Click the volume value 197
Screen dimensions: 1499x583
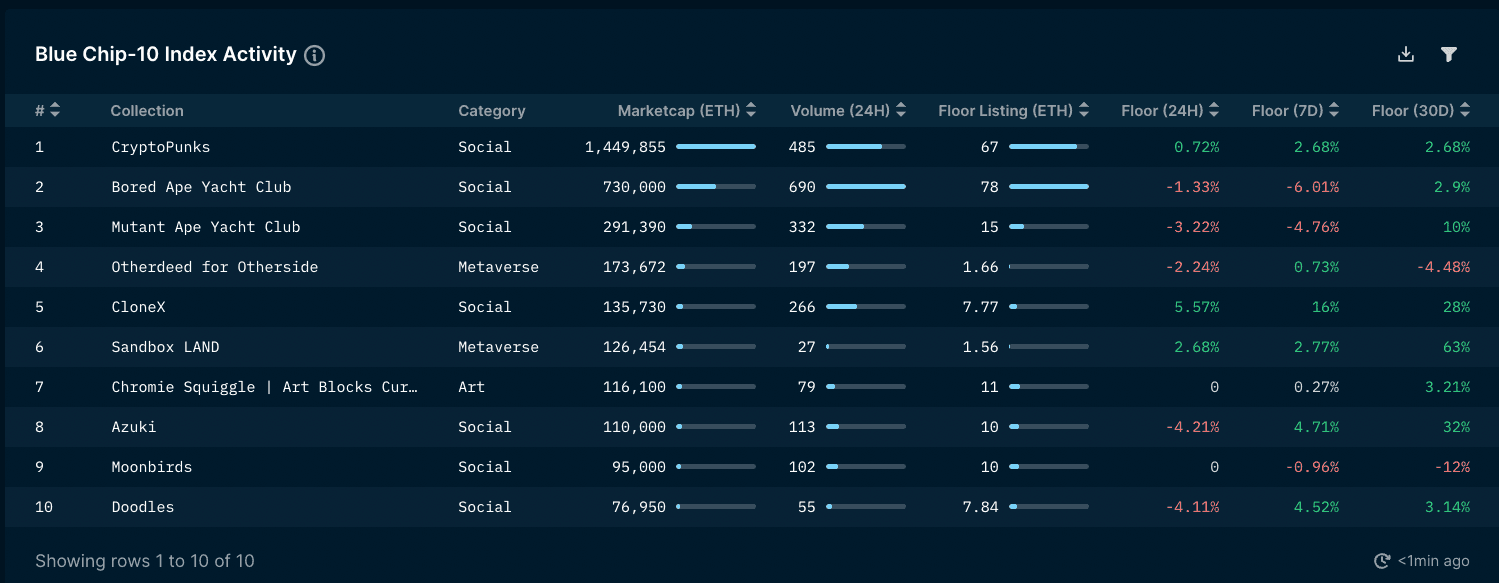click(x=802, y=267)
